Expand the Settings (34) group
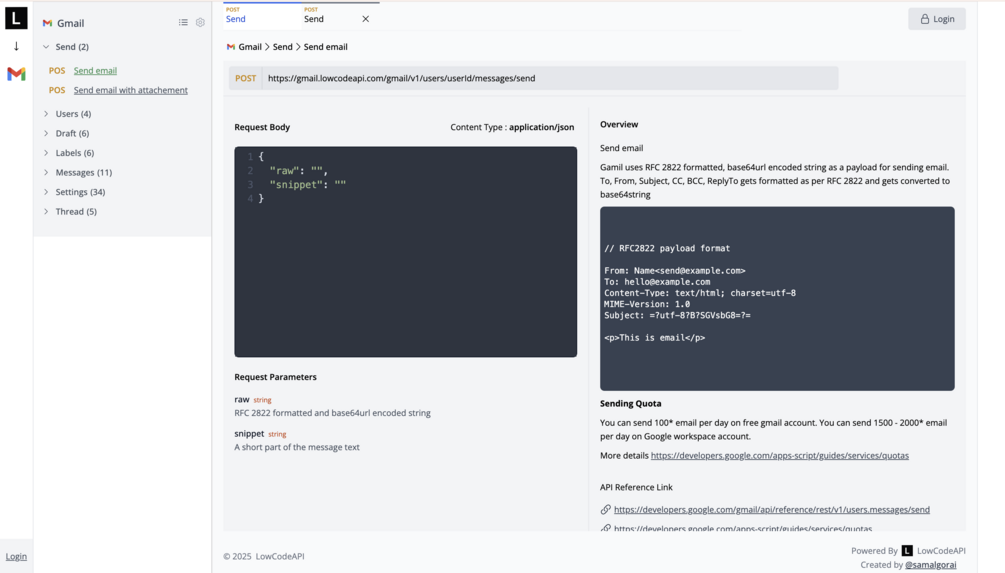This screenshot has width=1005, height=573. 46,192
